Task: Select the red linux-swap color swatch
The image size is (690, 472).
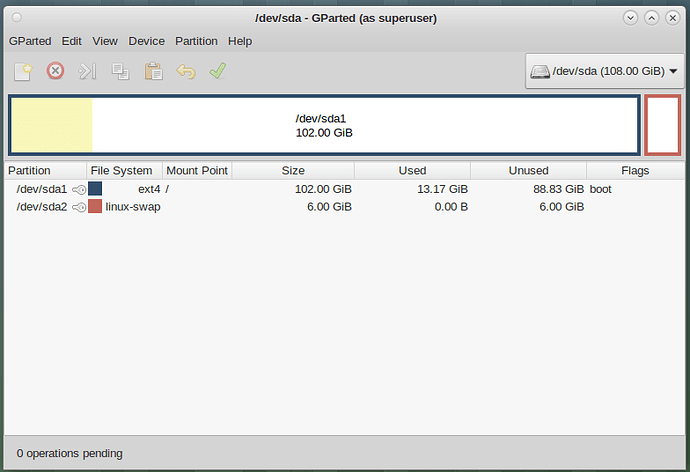Action: tap(95, 206)
